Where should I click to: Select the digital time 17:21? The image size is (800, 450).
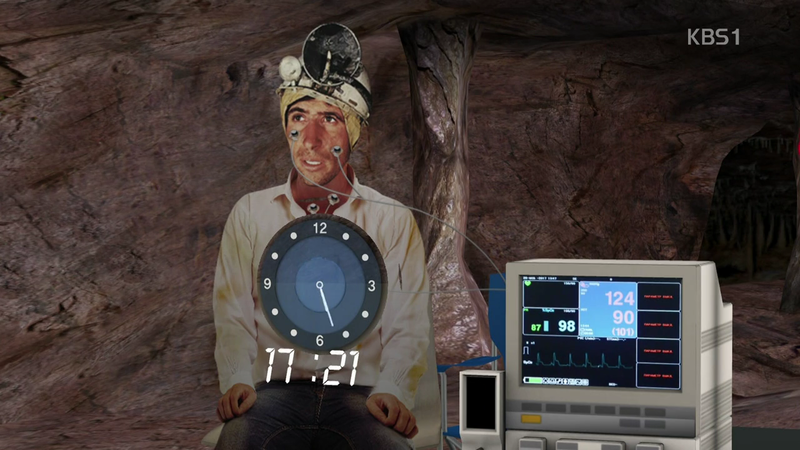[312, 366]
